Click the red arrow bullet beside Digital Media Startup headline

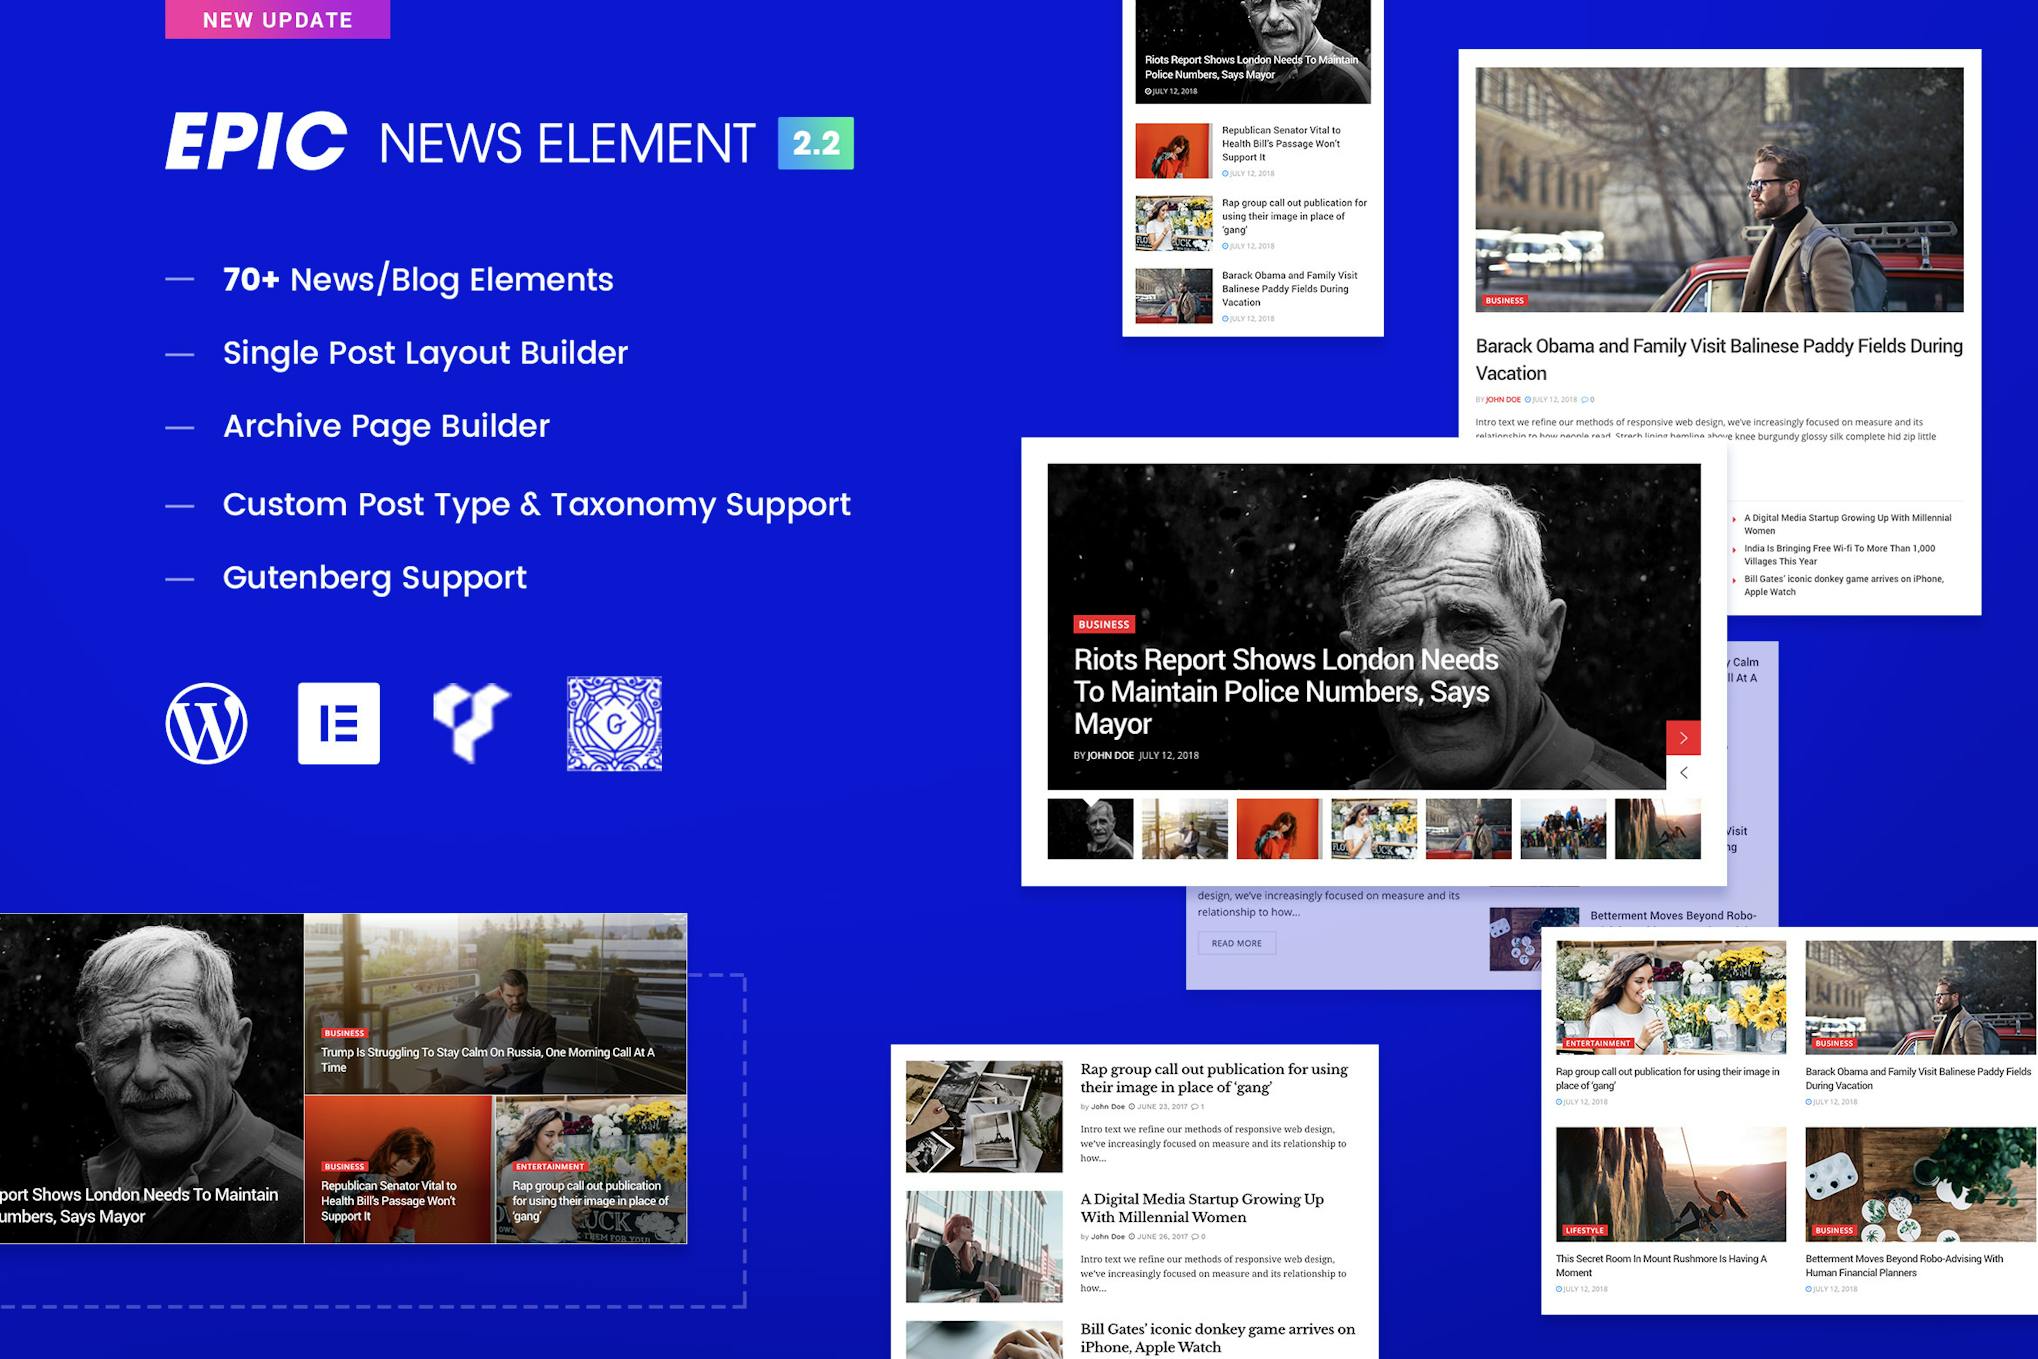(1735, 518)
